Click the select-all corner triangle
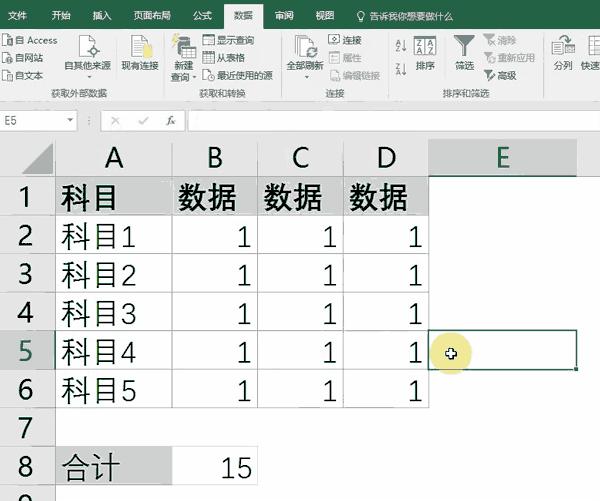Image resolution: width=600 pixels, height=501 pixels. click(x=38, y=159)
